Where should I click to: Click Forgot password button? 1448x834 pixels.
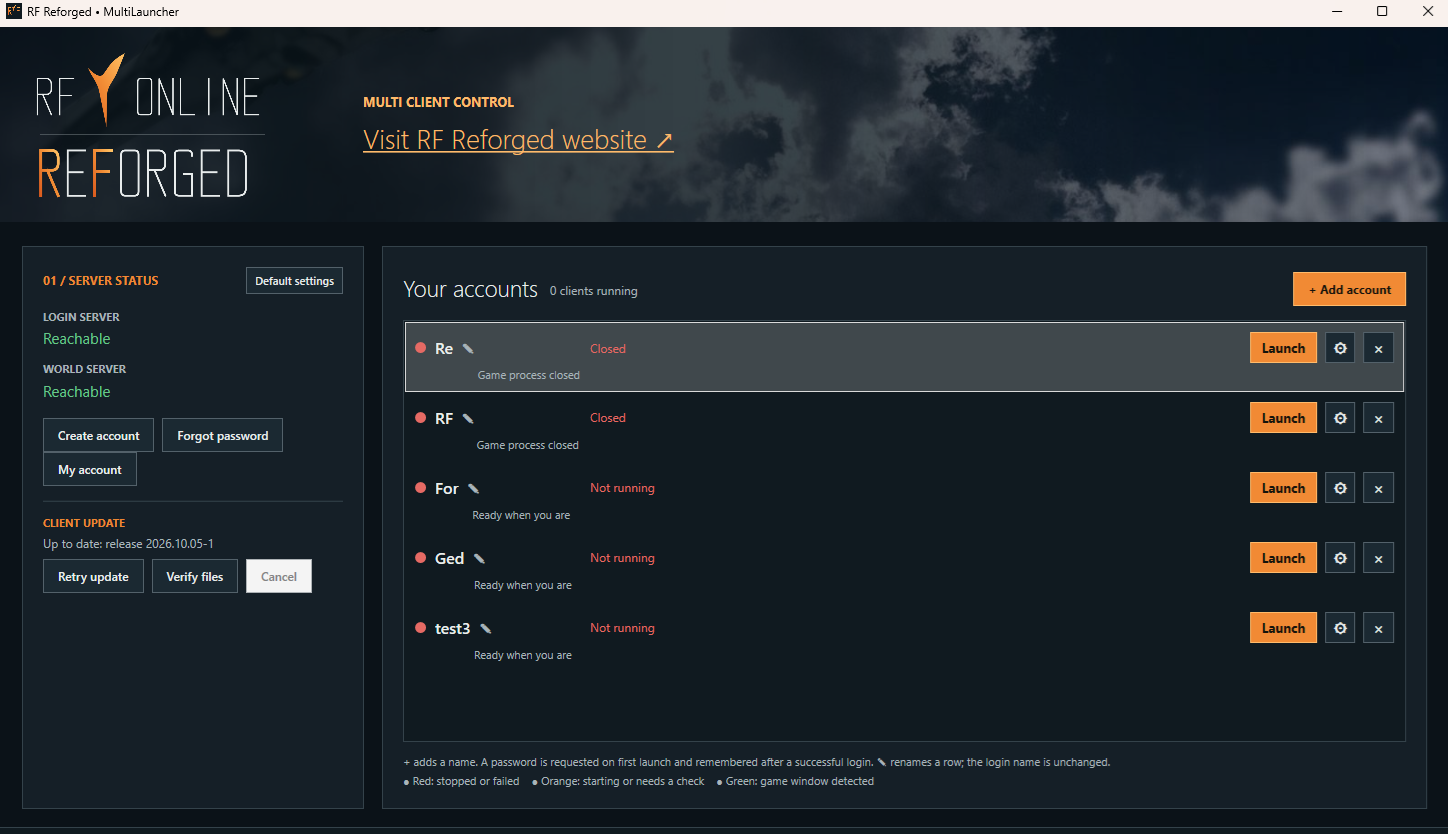(222, 435)
